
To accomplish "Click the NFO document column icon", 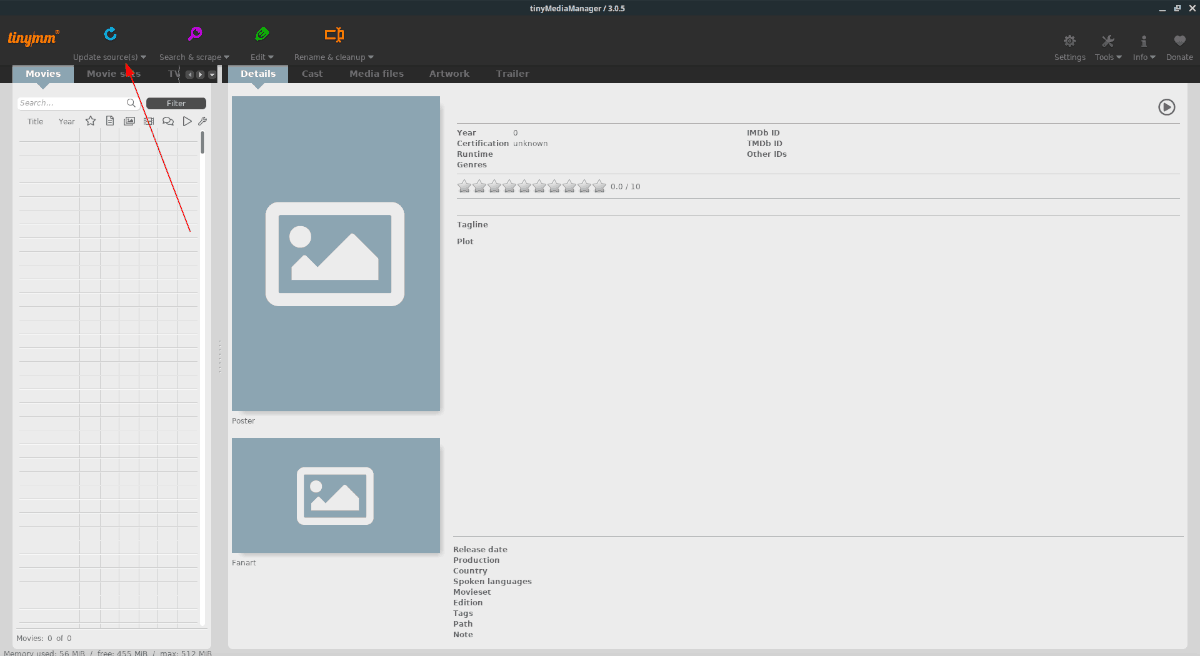I will coord(110,120).
